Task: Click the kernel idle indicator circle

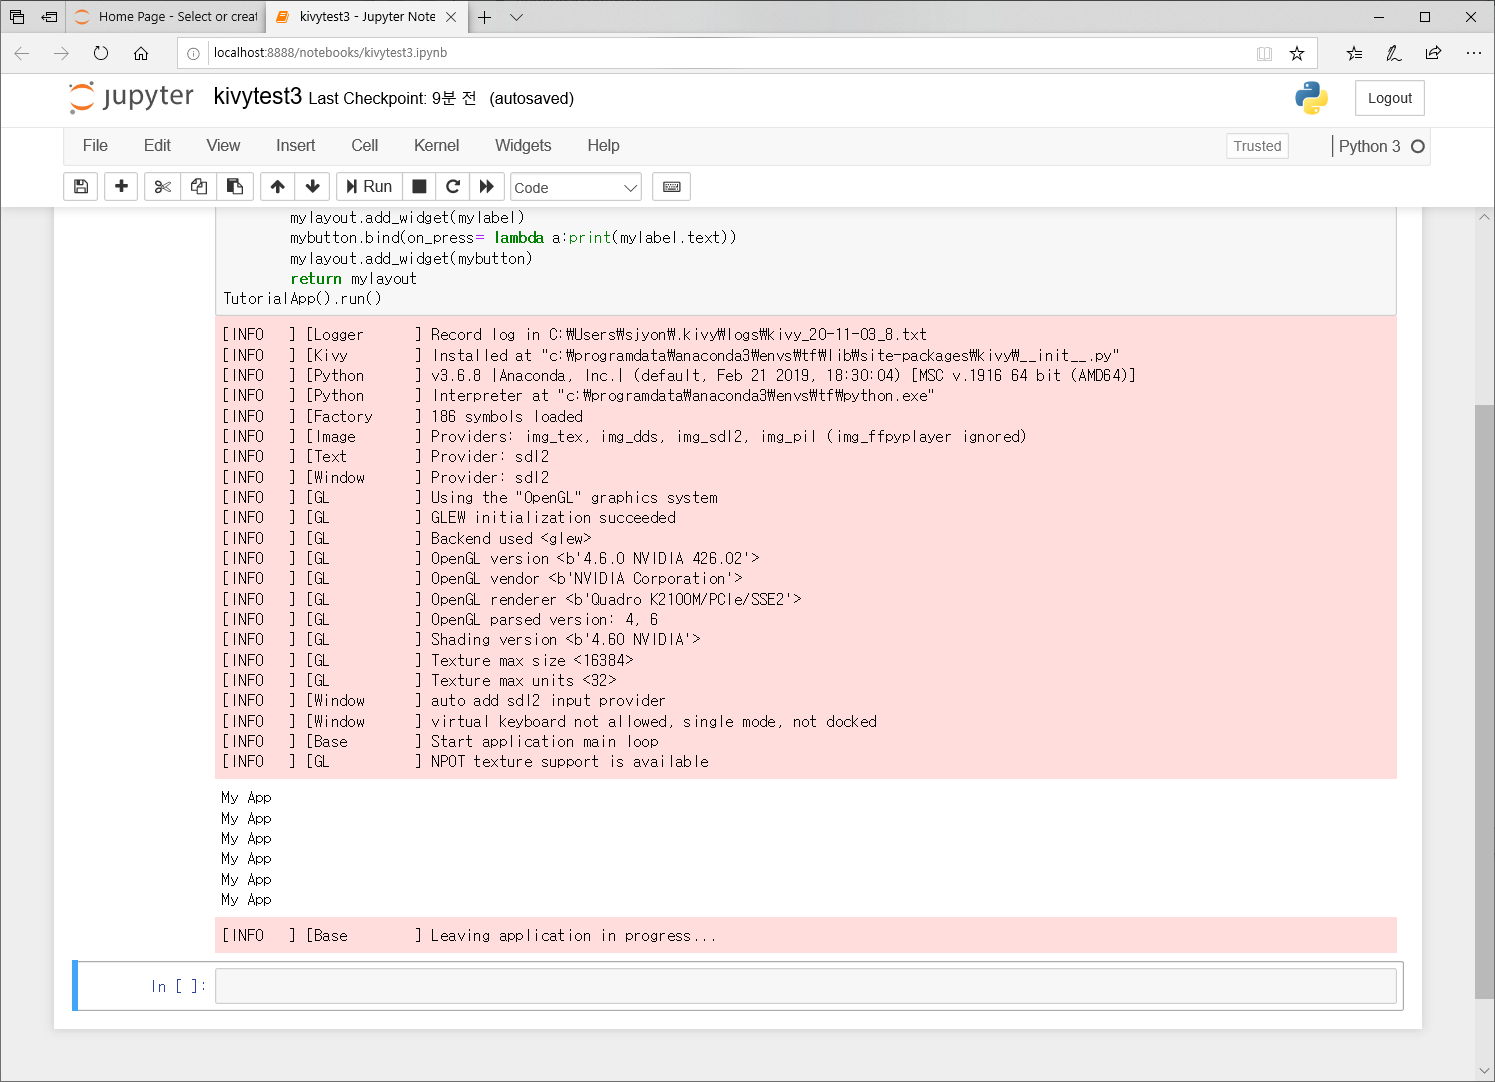Action: [x=1417, y=146]
